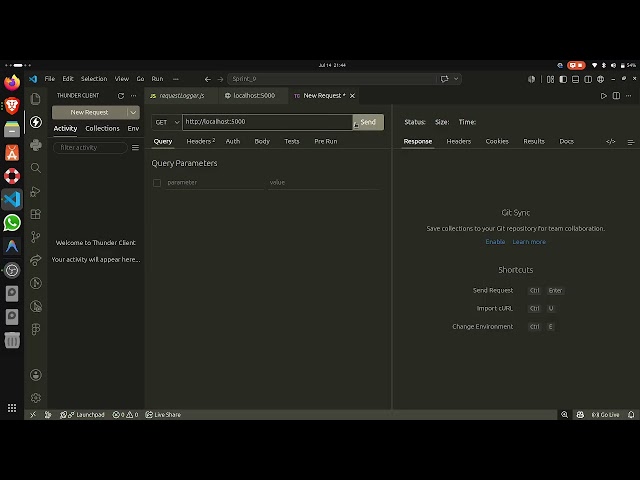640x480 pixels.
Task: Split the editor to the right
Action: coord(616,96)
